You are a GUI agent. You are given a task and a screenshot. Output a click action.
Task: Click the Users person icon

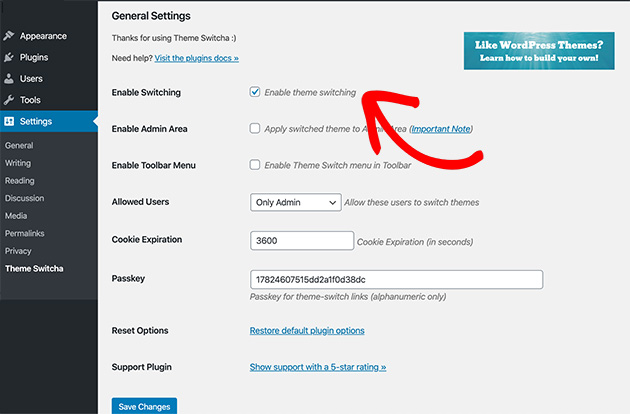pos(9,79)
